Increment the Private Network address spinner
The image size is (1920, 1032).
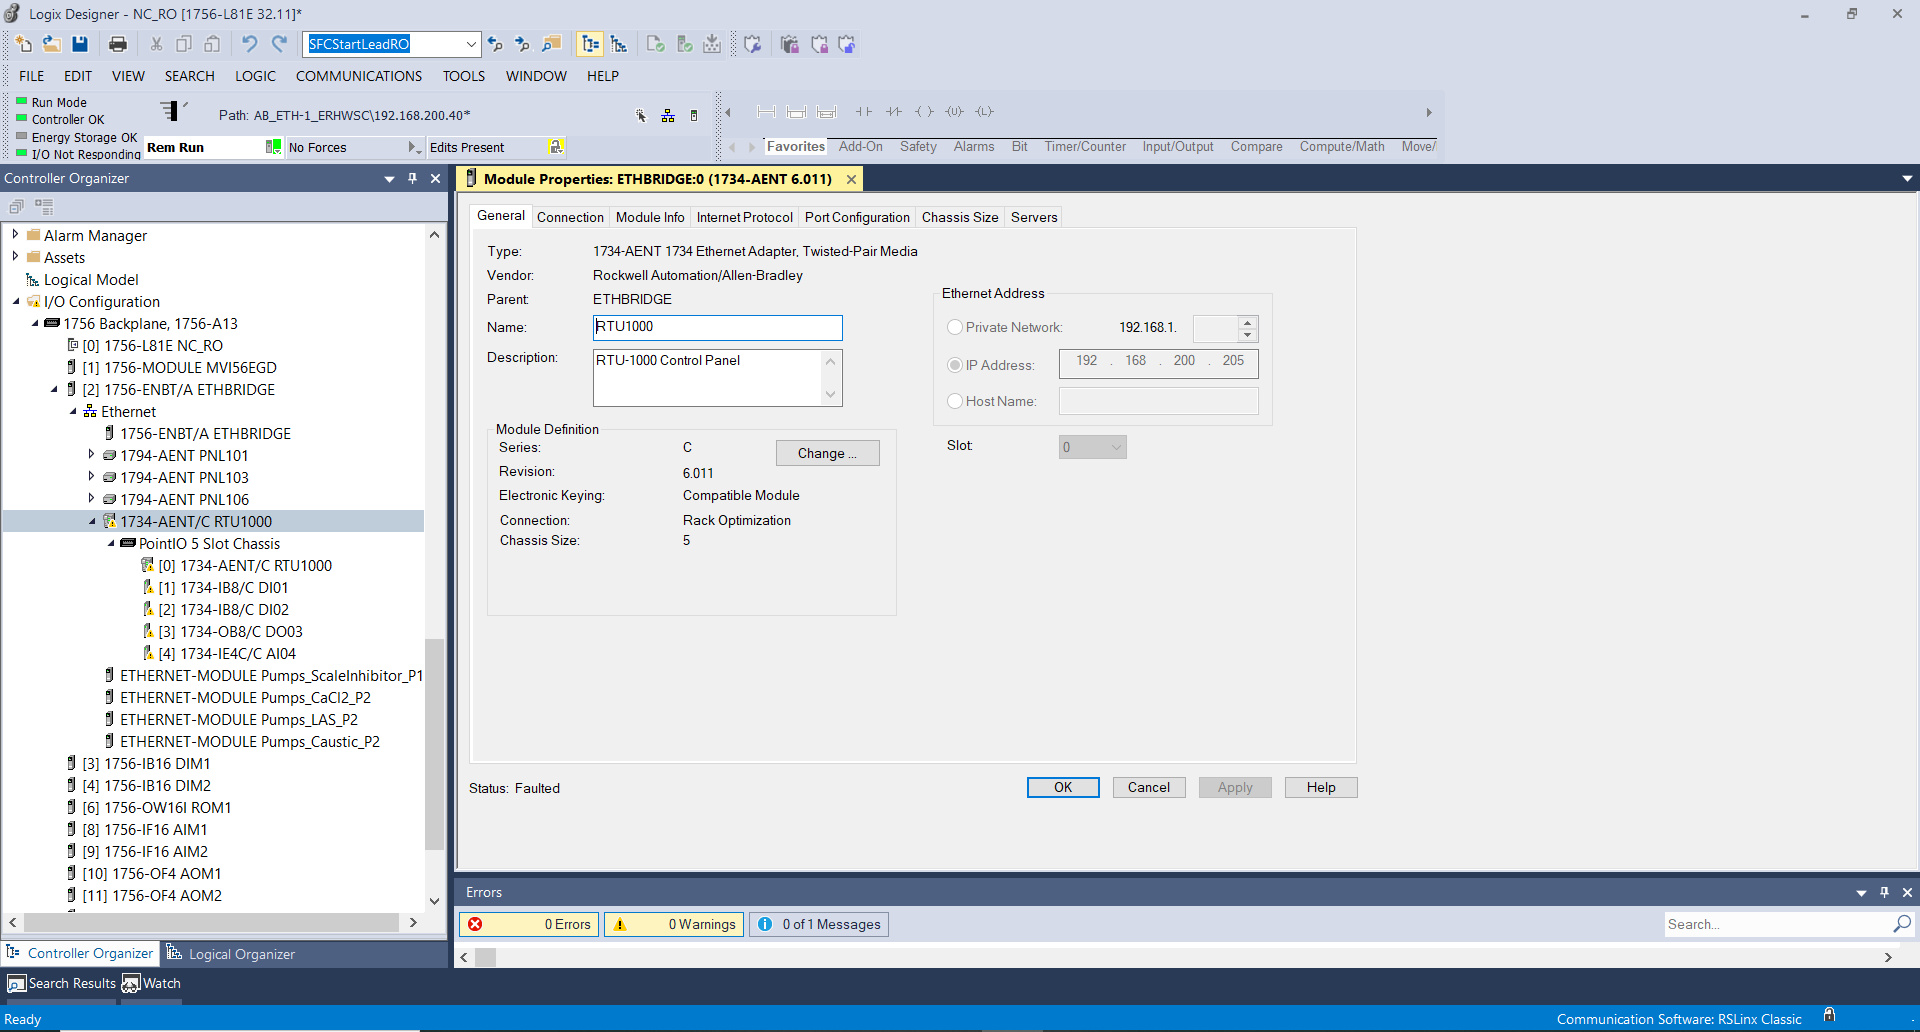tap(1247, 322)
